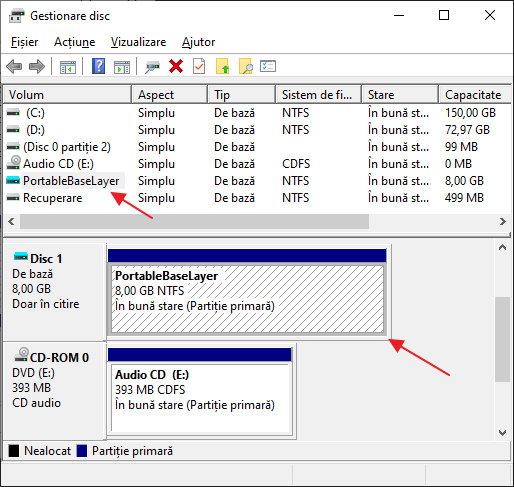This screenshot has width=514, height=487.
Task: Click the Volum column header
Action: pyautogui.click(x=67, y=95)
